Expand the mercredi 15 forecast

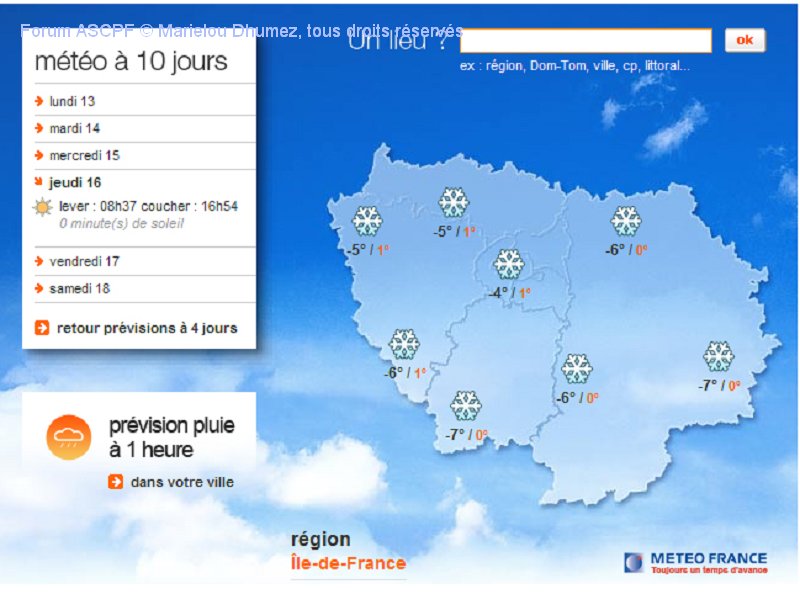coord(84,155)
